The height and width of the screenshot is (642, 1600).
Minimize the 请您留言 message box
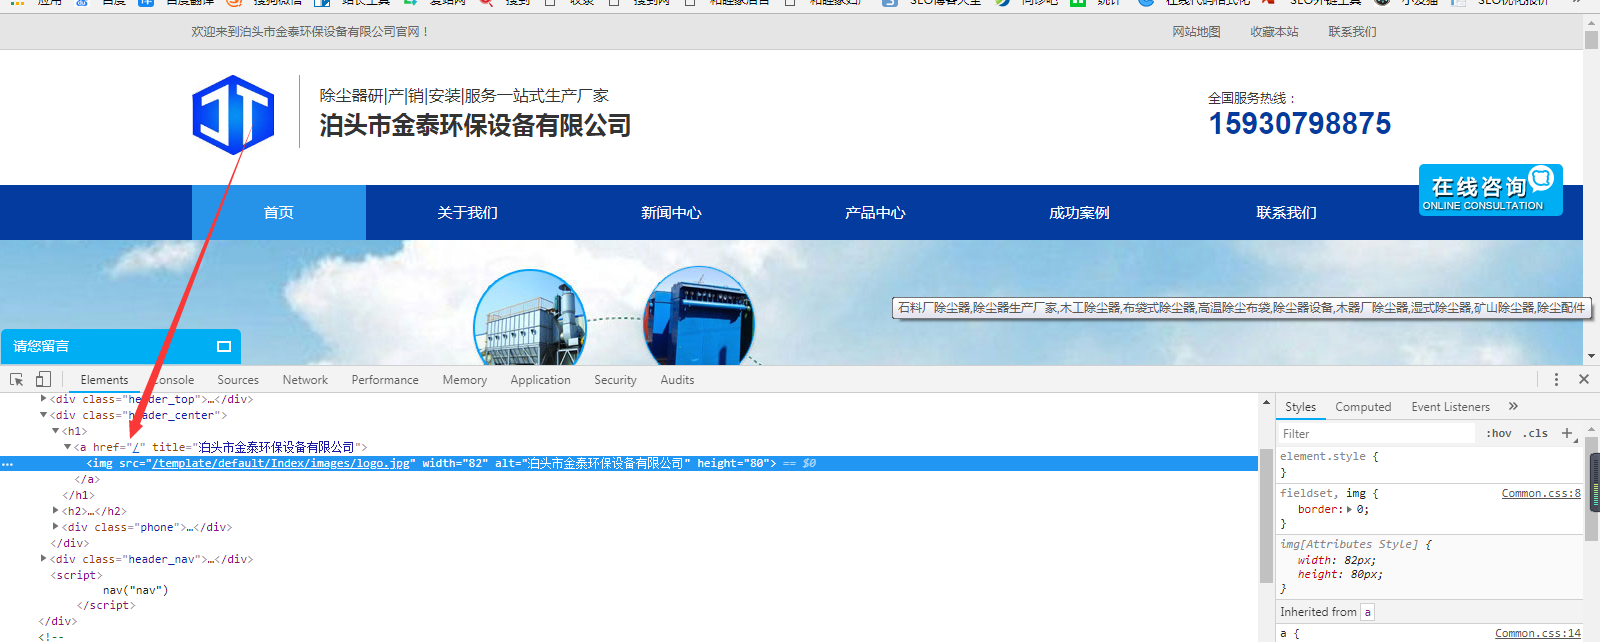(x=224, y=347)
